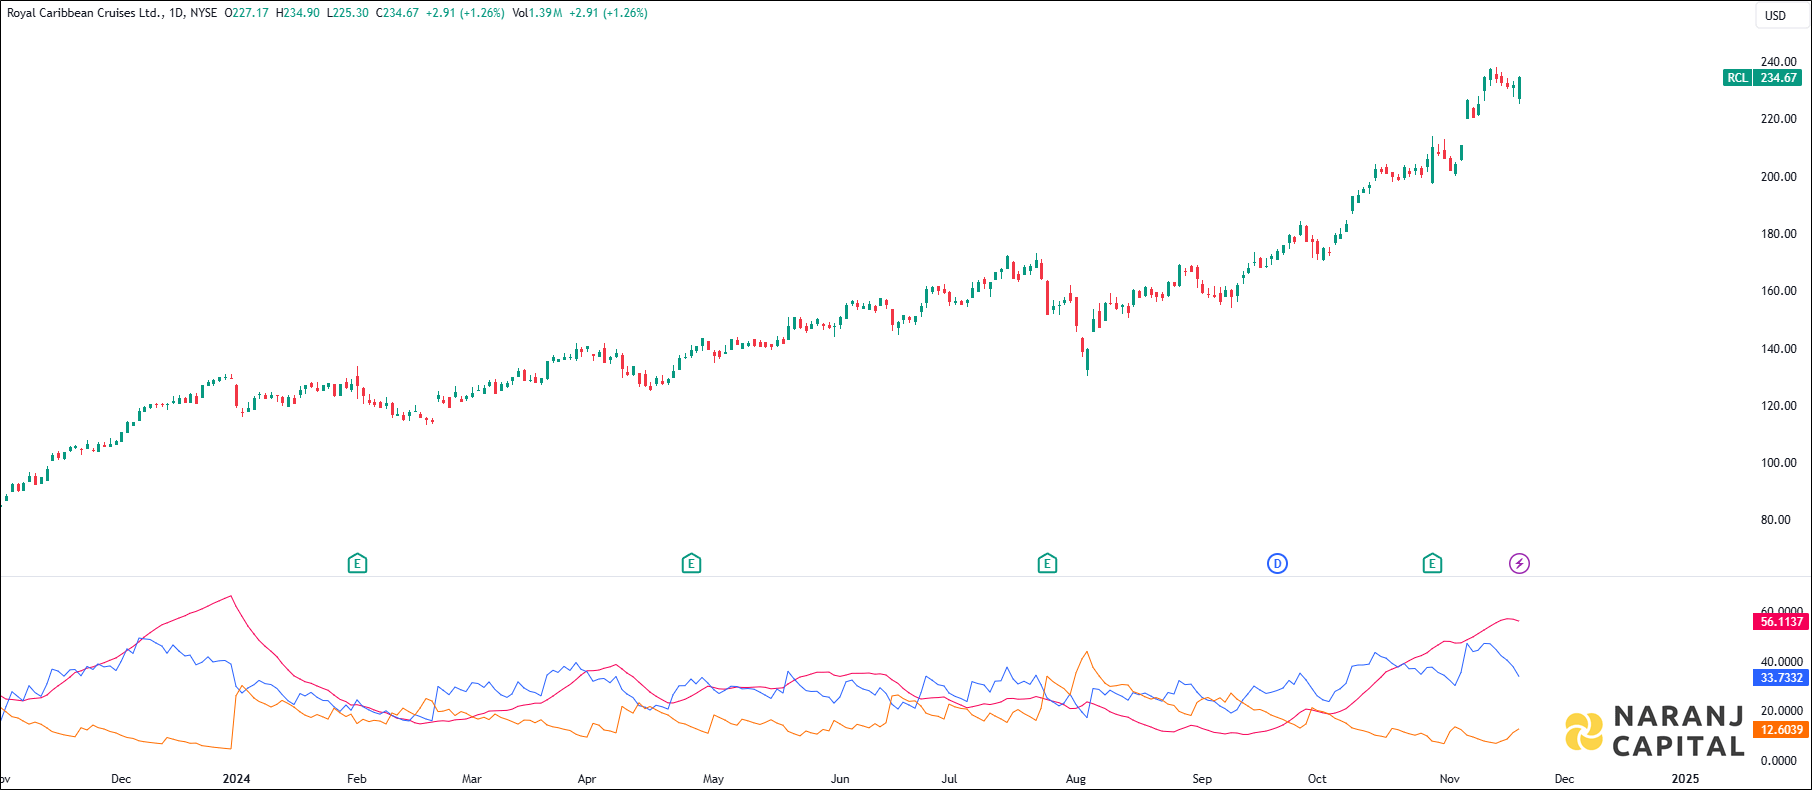Click the green RCL ticker tag
This screenshot has width=1812, height=790.
[1737, 78]
